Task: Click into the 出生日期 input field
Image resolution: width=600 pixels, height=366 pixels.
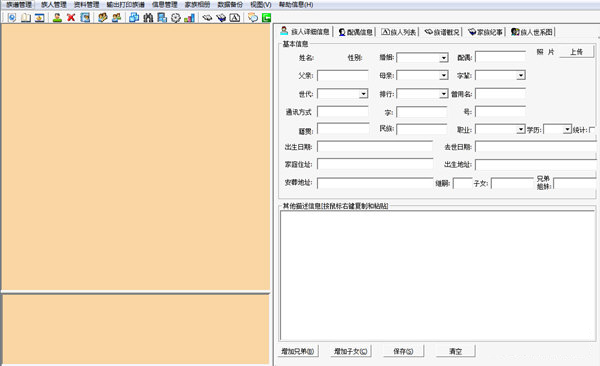Action: 375,147
